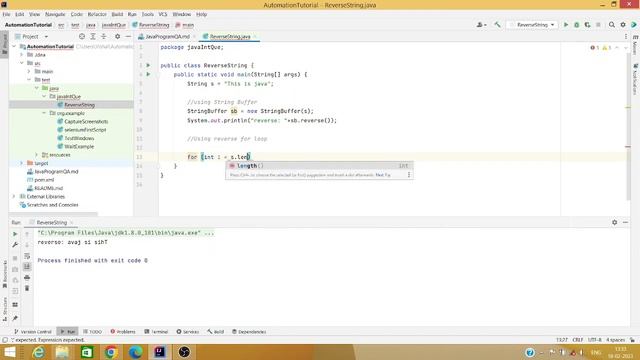Open user account dropdown icon
This screenshot has width=640, height=360.
point(481,25)
